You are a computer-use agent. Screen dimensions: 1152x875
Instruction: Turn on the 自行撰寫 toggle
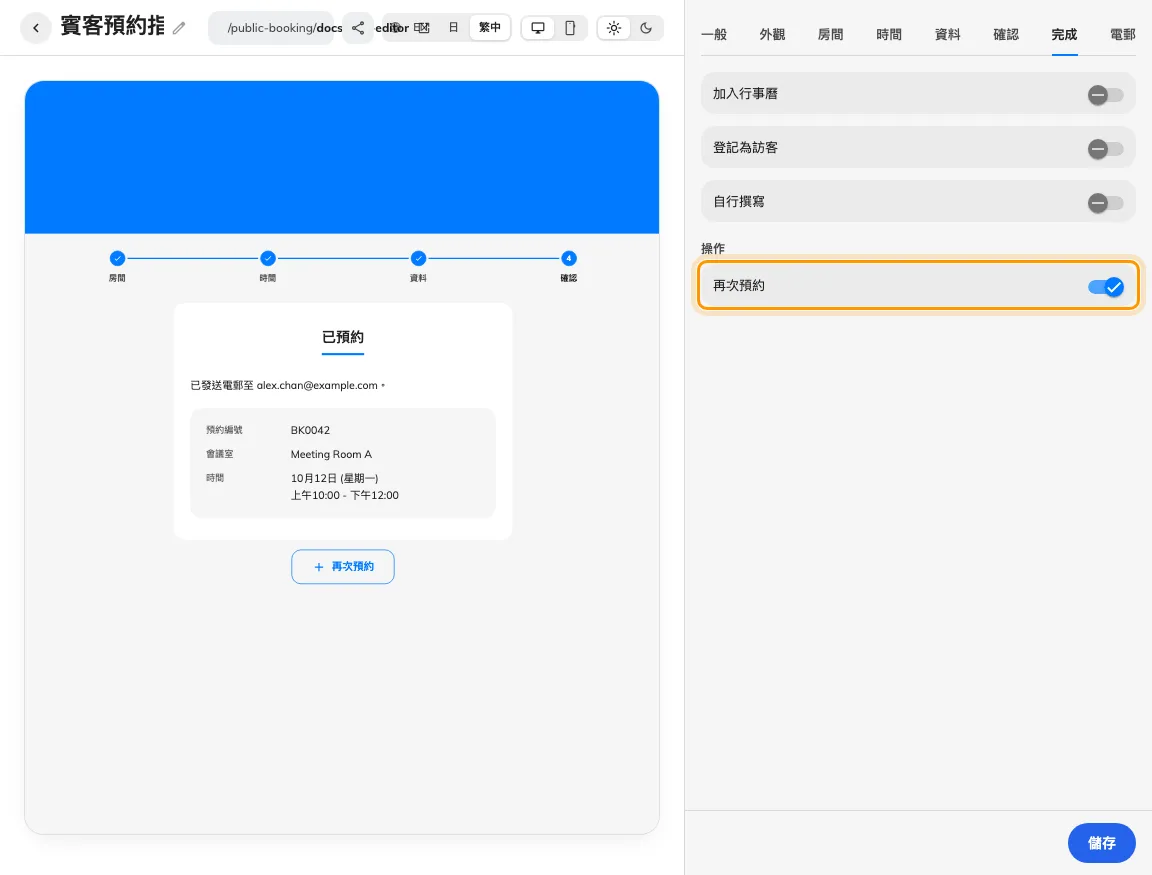1105,203
